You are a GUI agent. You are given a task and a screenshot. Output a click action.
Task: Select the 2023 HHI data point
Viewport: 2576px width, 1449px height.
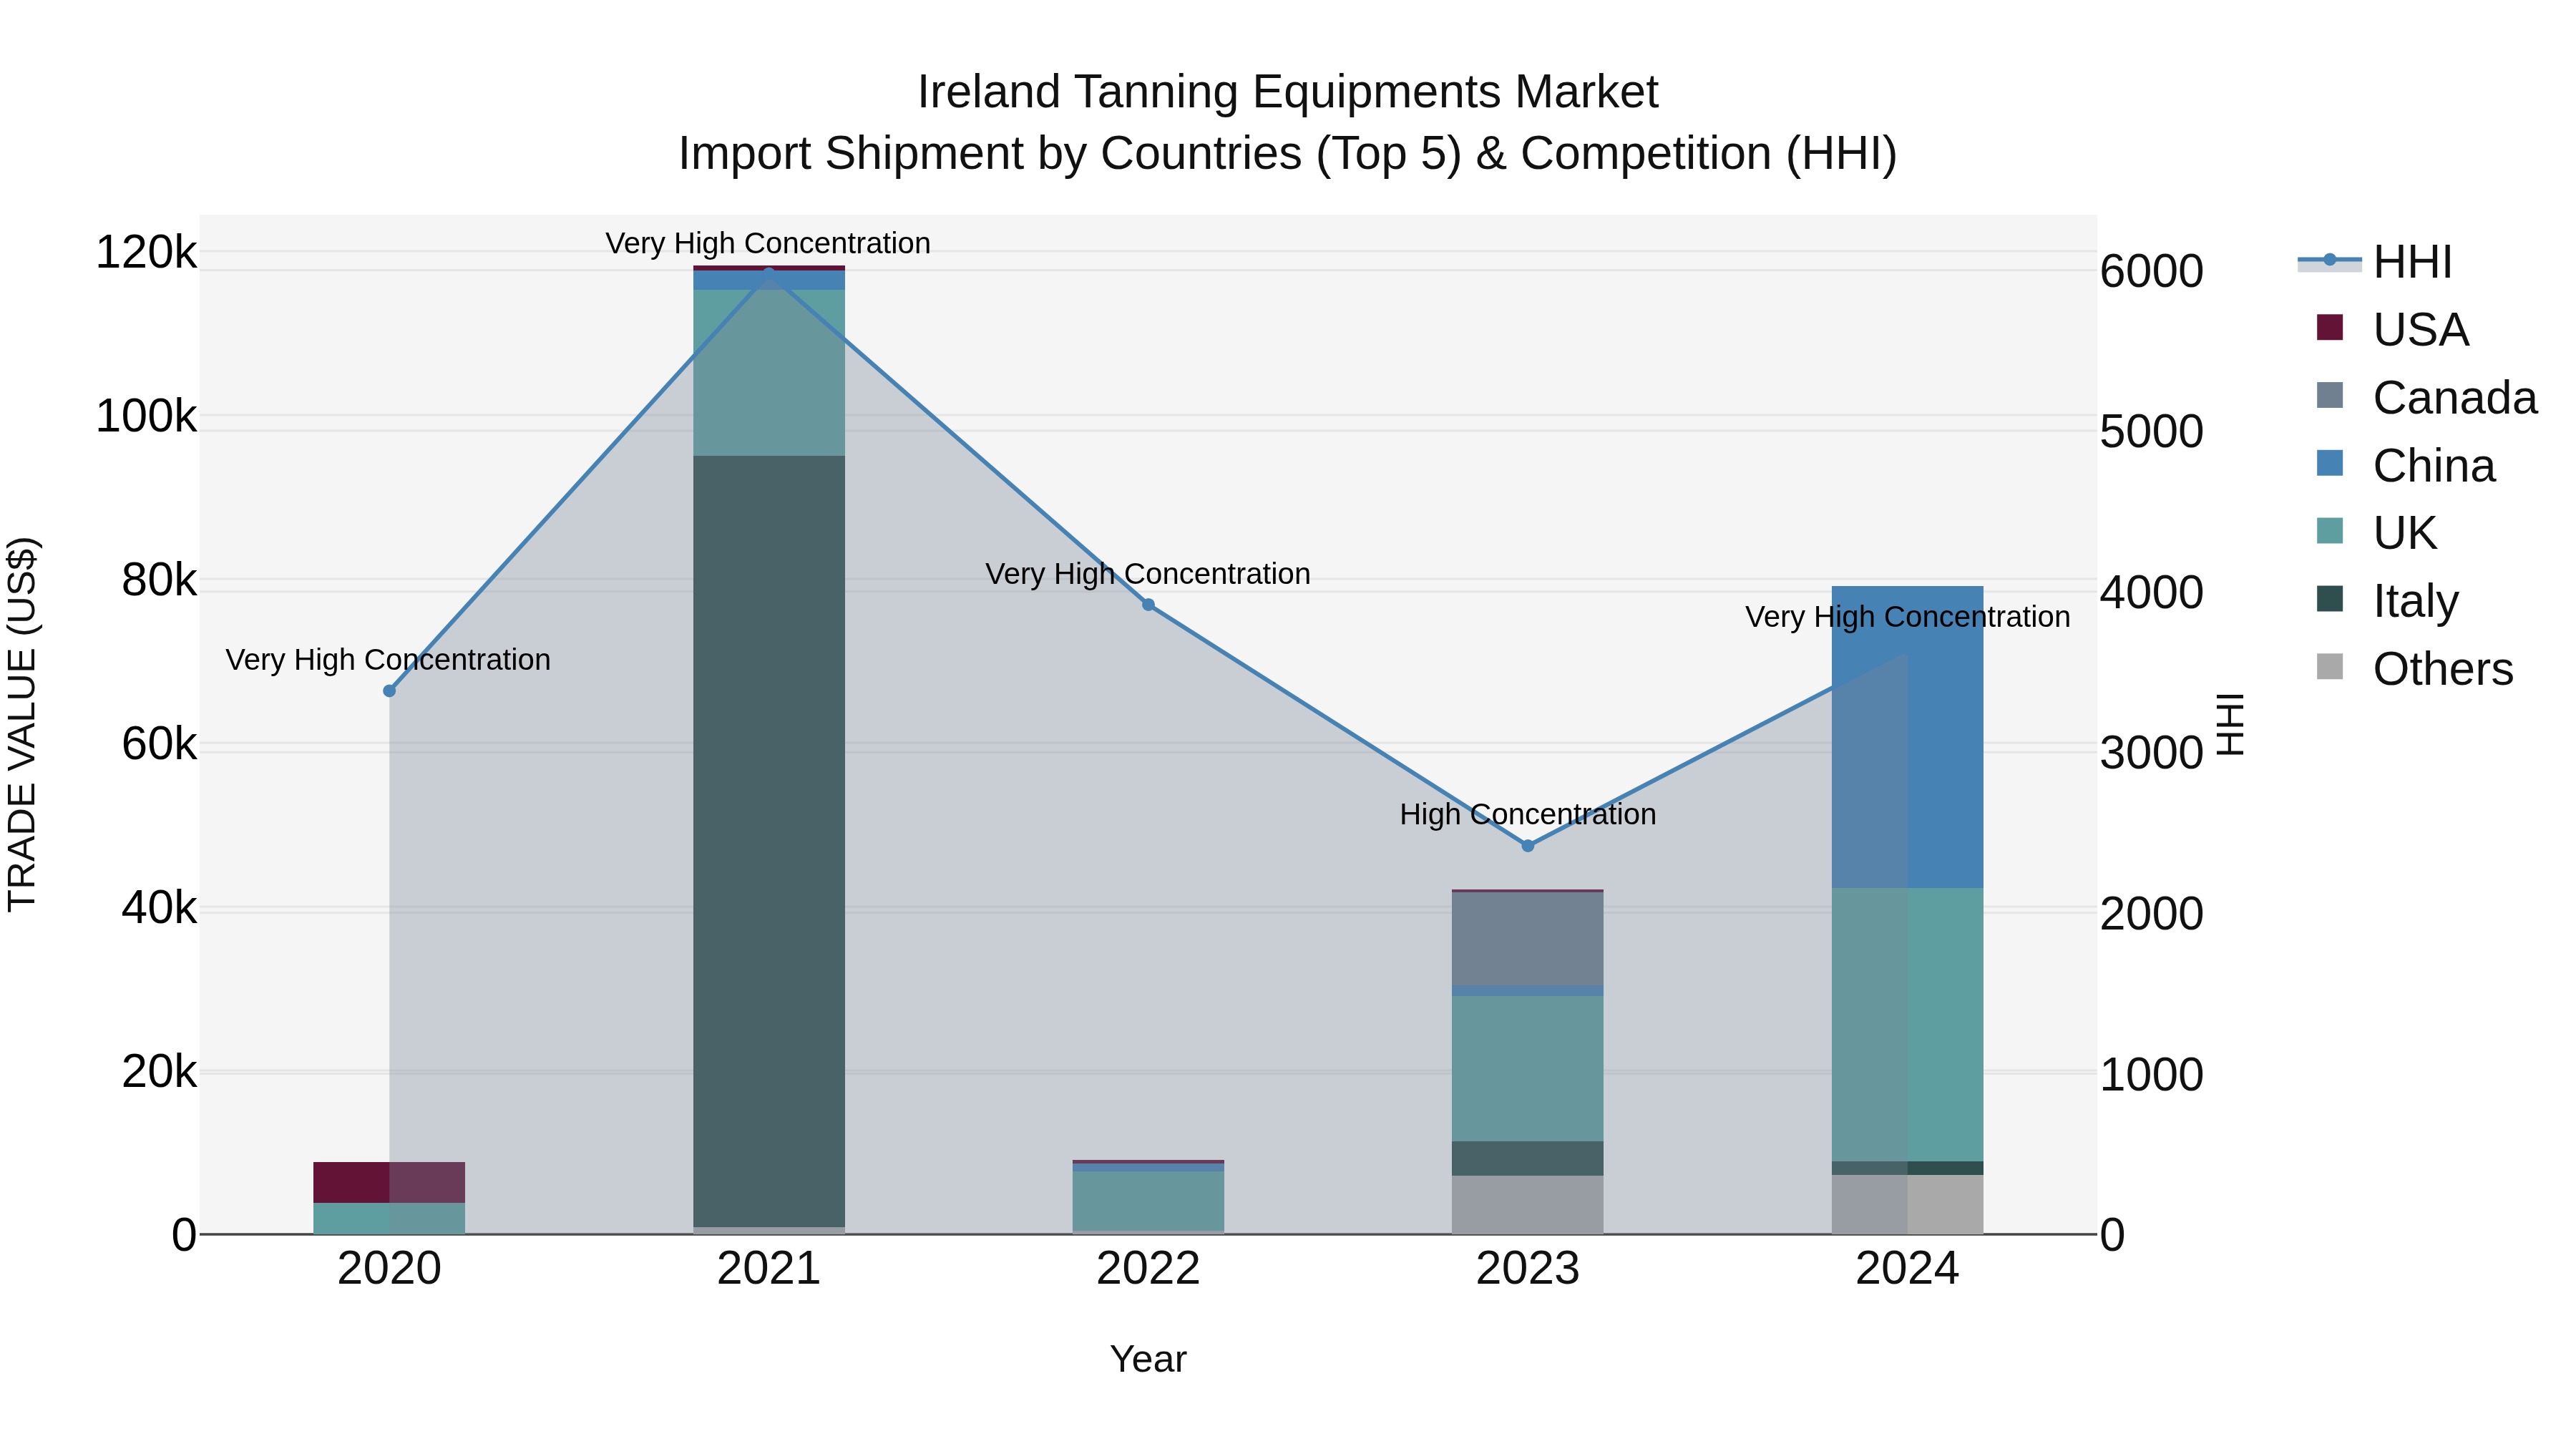pyautogui.click(x=1527, y=846)
